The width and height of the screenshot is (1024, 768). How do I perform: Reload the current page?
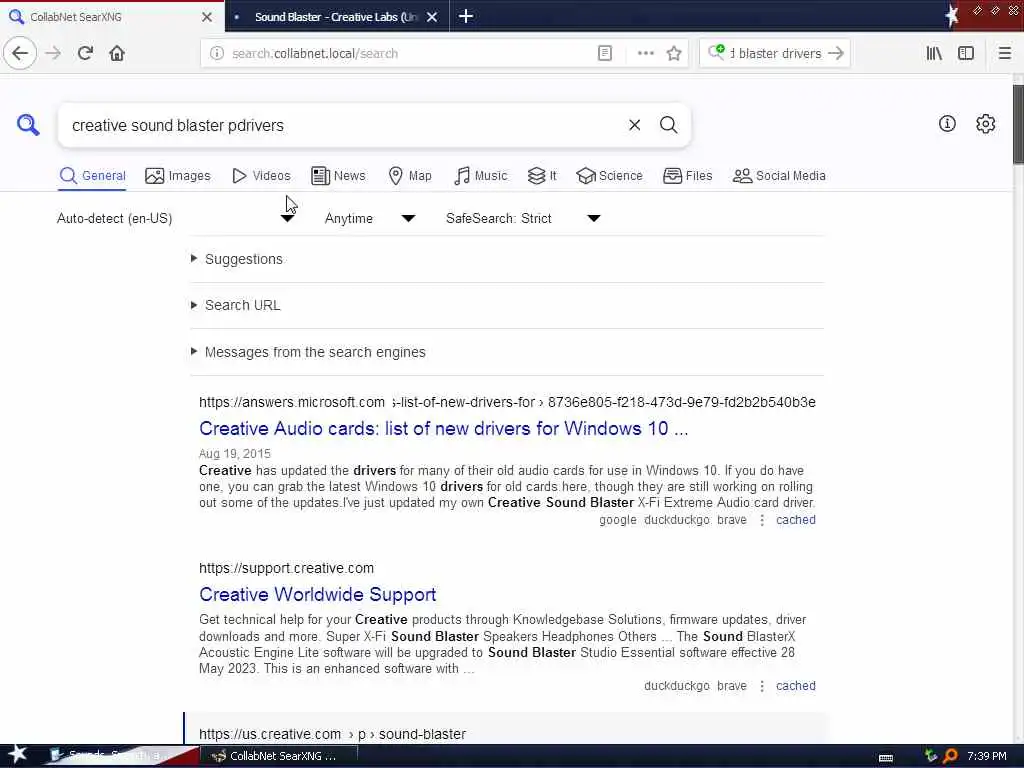pyautogui.click(x=85, y=53)
